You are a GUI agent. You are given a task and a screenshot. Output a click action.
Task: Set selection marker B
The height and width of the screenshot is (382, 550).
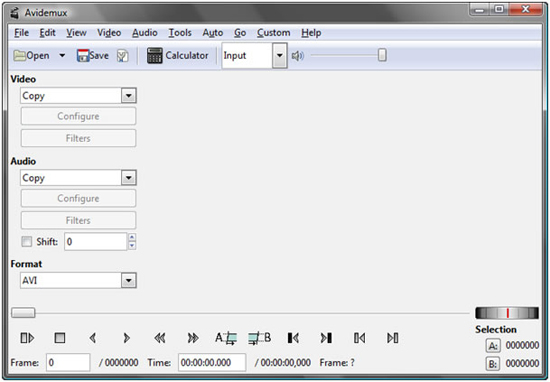[259, 338]
